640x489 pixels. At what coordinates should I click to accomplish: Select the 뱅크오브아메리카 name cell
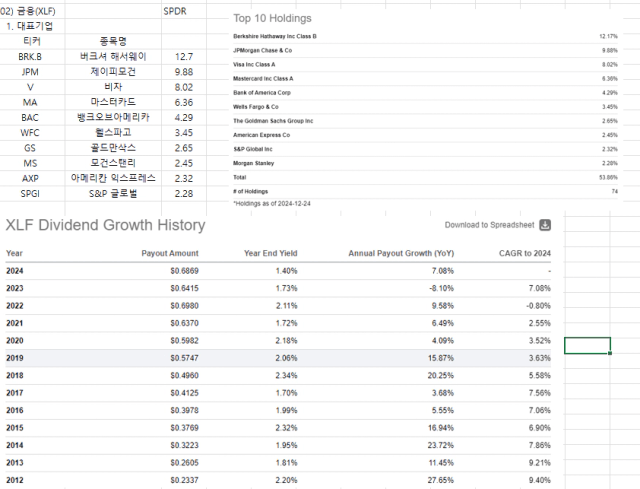(113, 118)
